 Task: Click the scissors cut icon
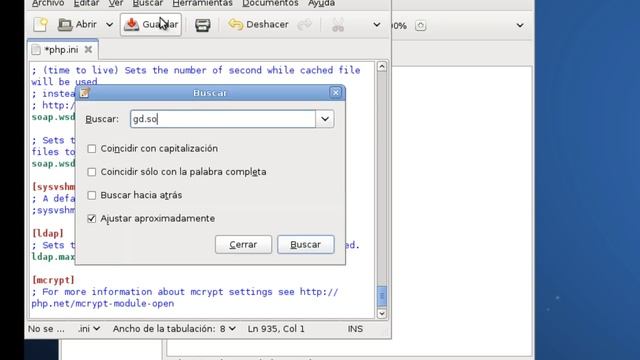pos(338,25)
